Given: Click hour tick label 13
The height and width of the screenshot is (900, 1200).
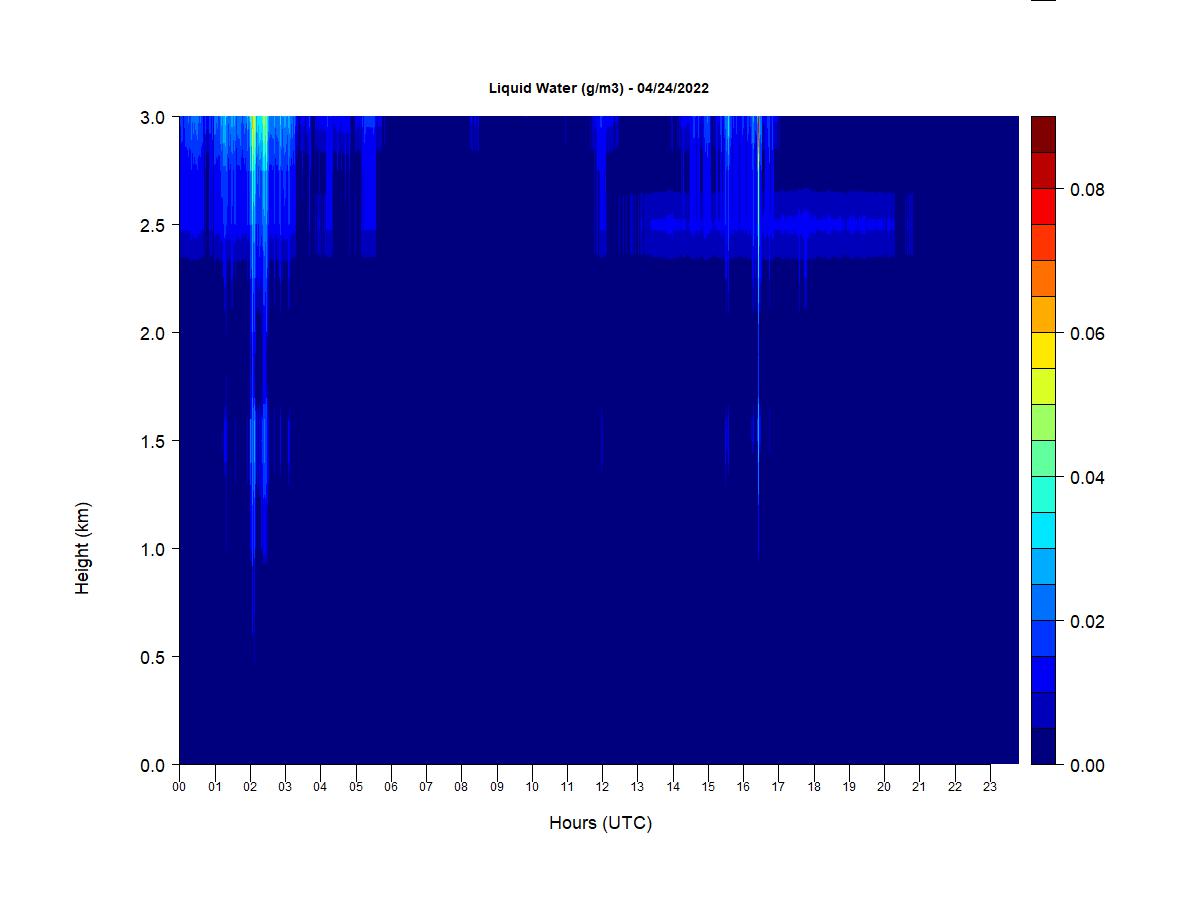Looking at the screenshot, I should [638, 787].
